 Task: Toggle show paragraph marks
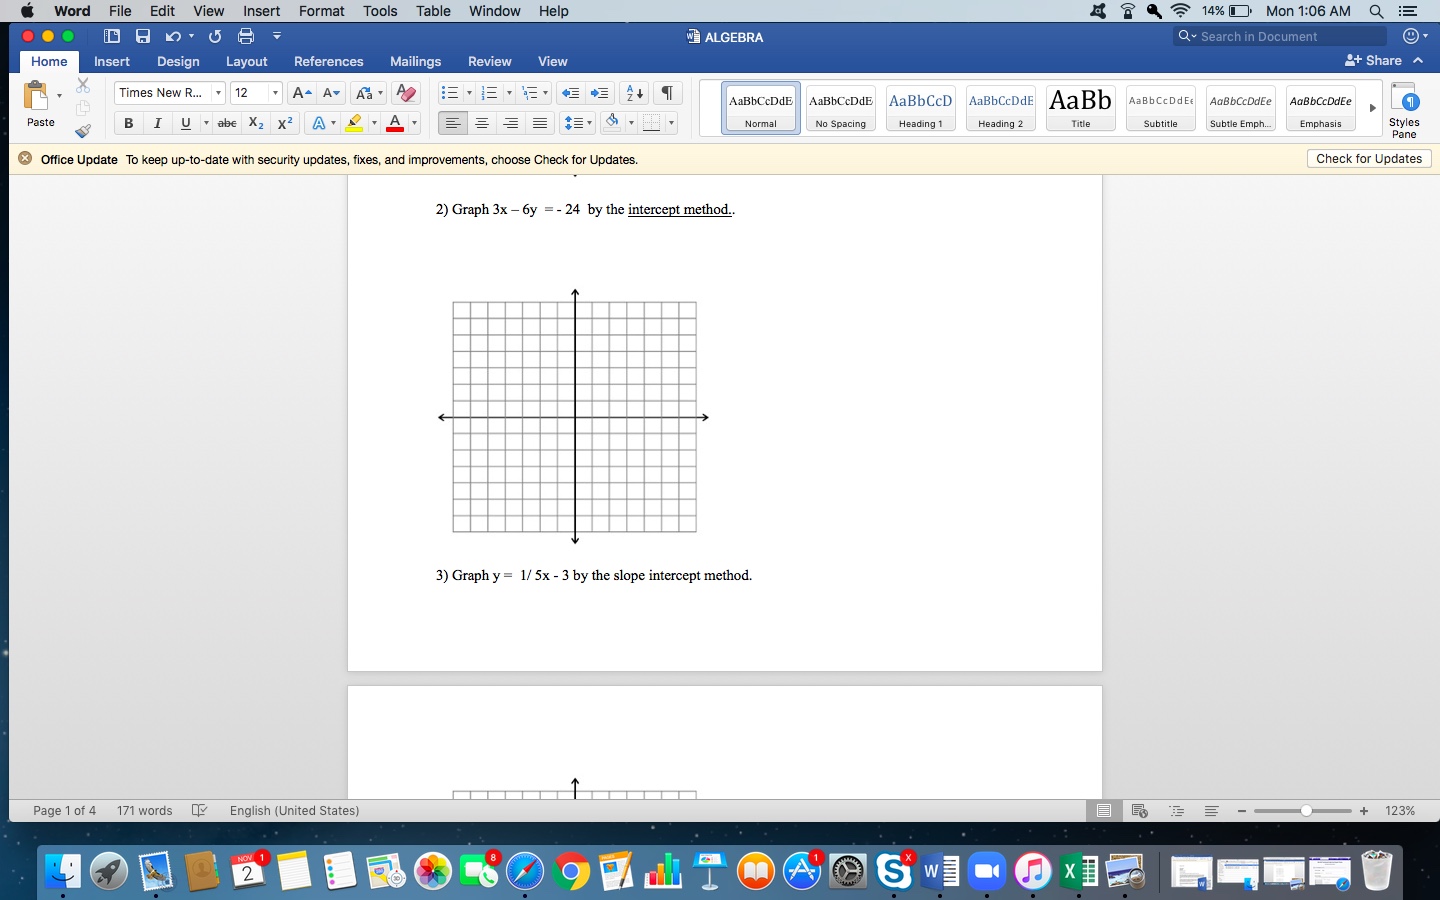667,93
